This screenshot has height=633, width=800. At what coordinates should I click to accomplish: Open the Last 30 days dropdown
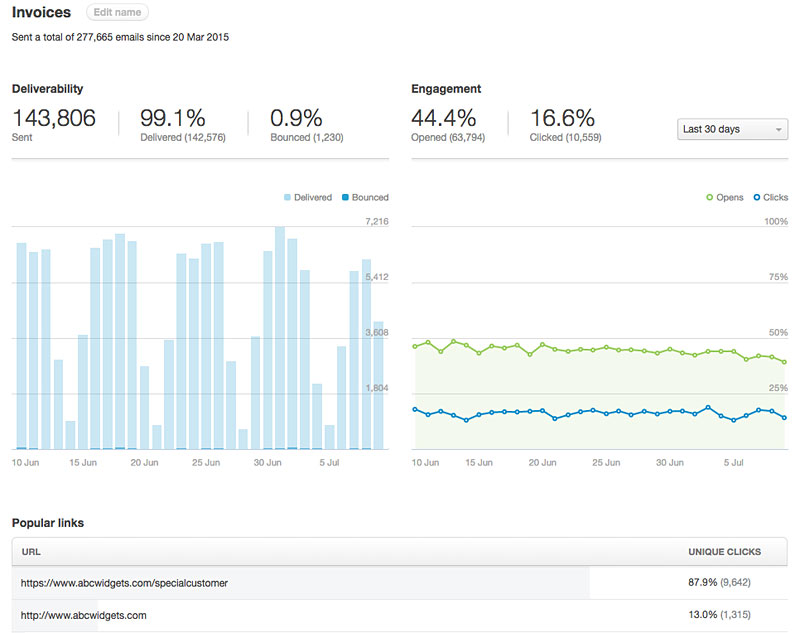[x=732, y=129]
